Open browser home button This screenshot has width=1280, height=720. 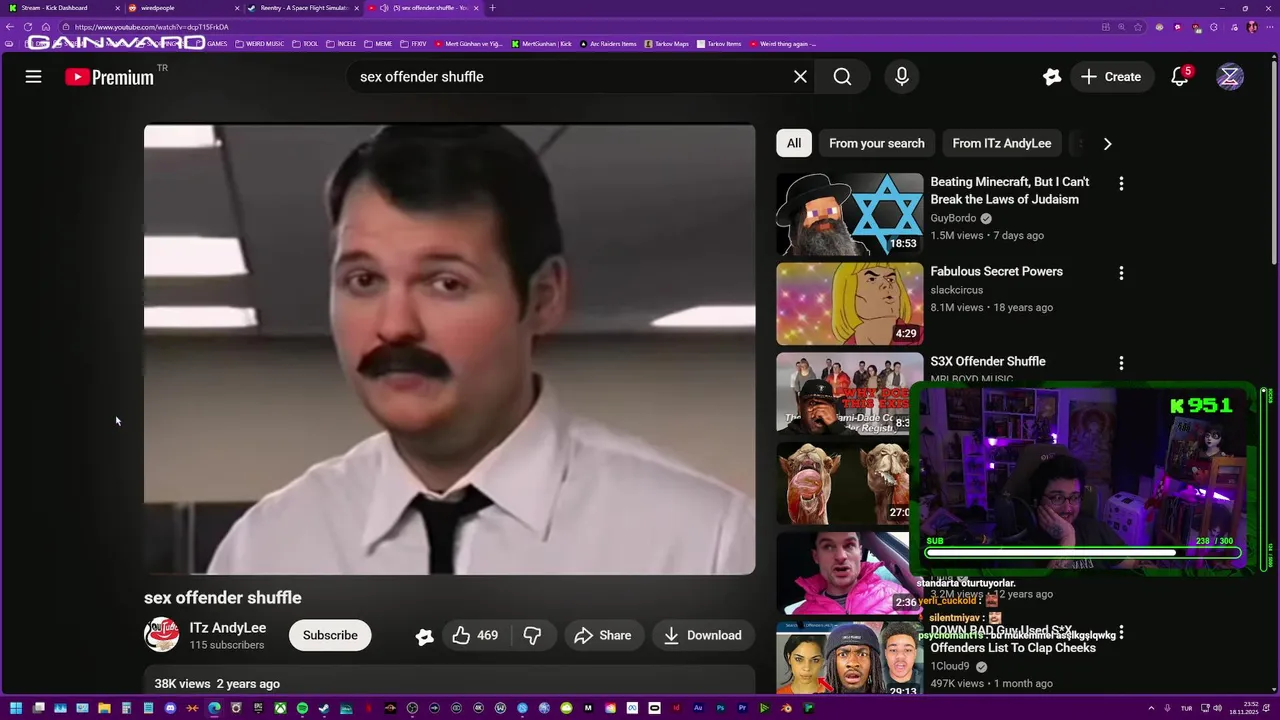click(x=46, y=27)
